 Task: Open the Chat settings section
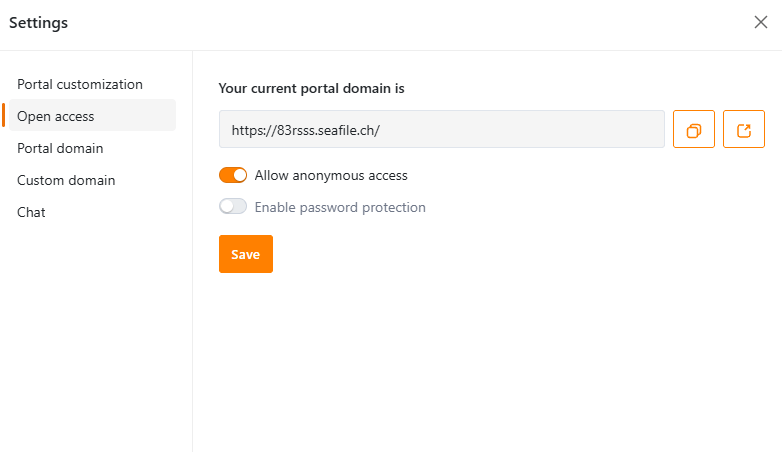[31, 212]
